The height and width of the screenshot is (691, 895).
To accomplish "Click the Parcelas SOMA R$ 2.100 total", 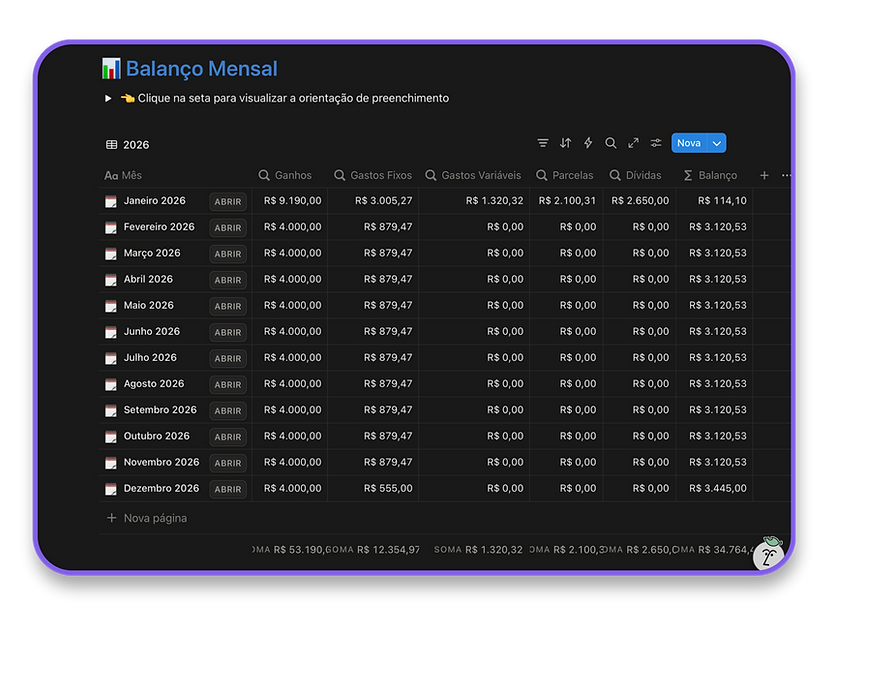I will pos(566,549).
